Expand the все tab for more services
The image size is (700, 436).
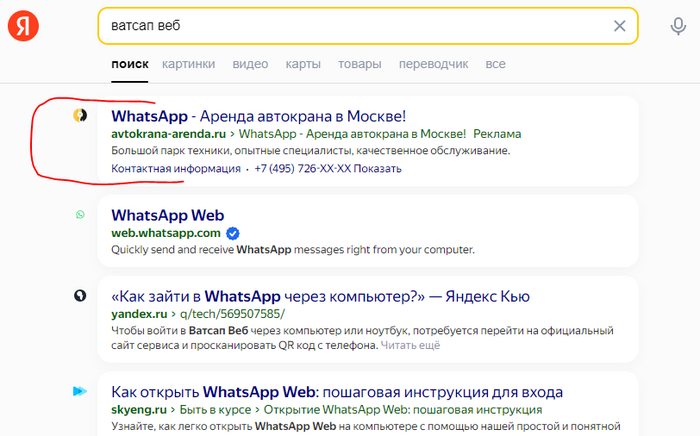click(x=495, y=64)
